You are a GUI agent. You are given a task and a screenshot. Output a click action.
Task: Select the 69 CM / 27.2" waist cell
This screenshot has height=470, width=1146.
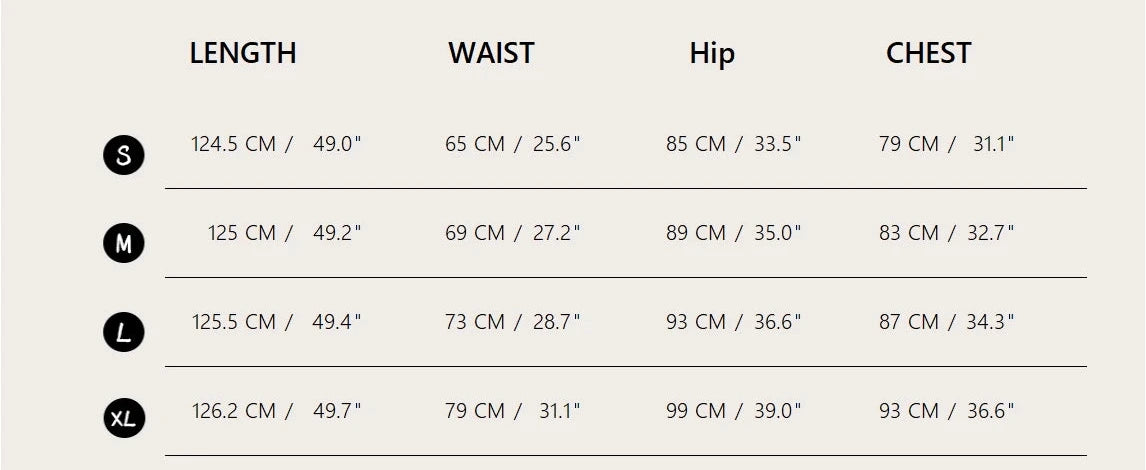[512, 233]
